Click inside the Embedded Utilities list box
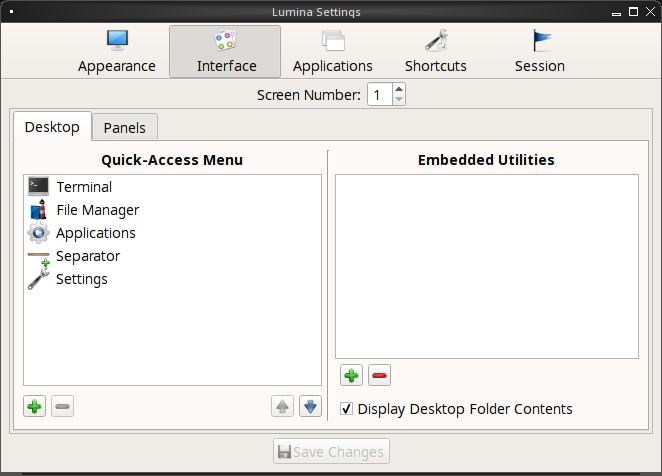This screenshot has width=662, height=476. pyautogui.click(x=487, y=267)
